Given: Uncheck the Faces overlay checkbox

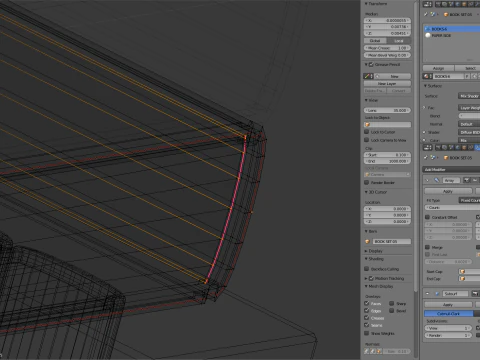Looking at the screenshot, I should (x=367, y=303).
